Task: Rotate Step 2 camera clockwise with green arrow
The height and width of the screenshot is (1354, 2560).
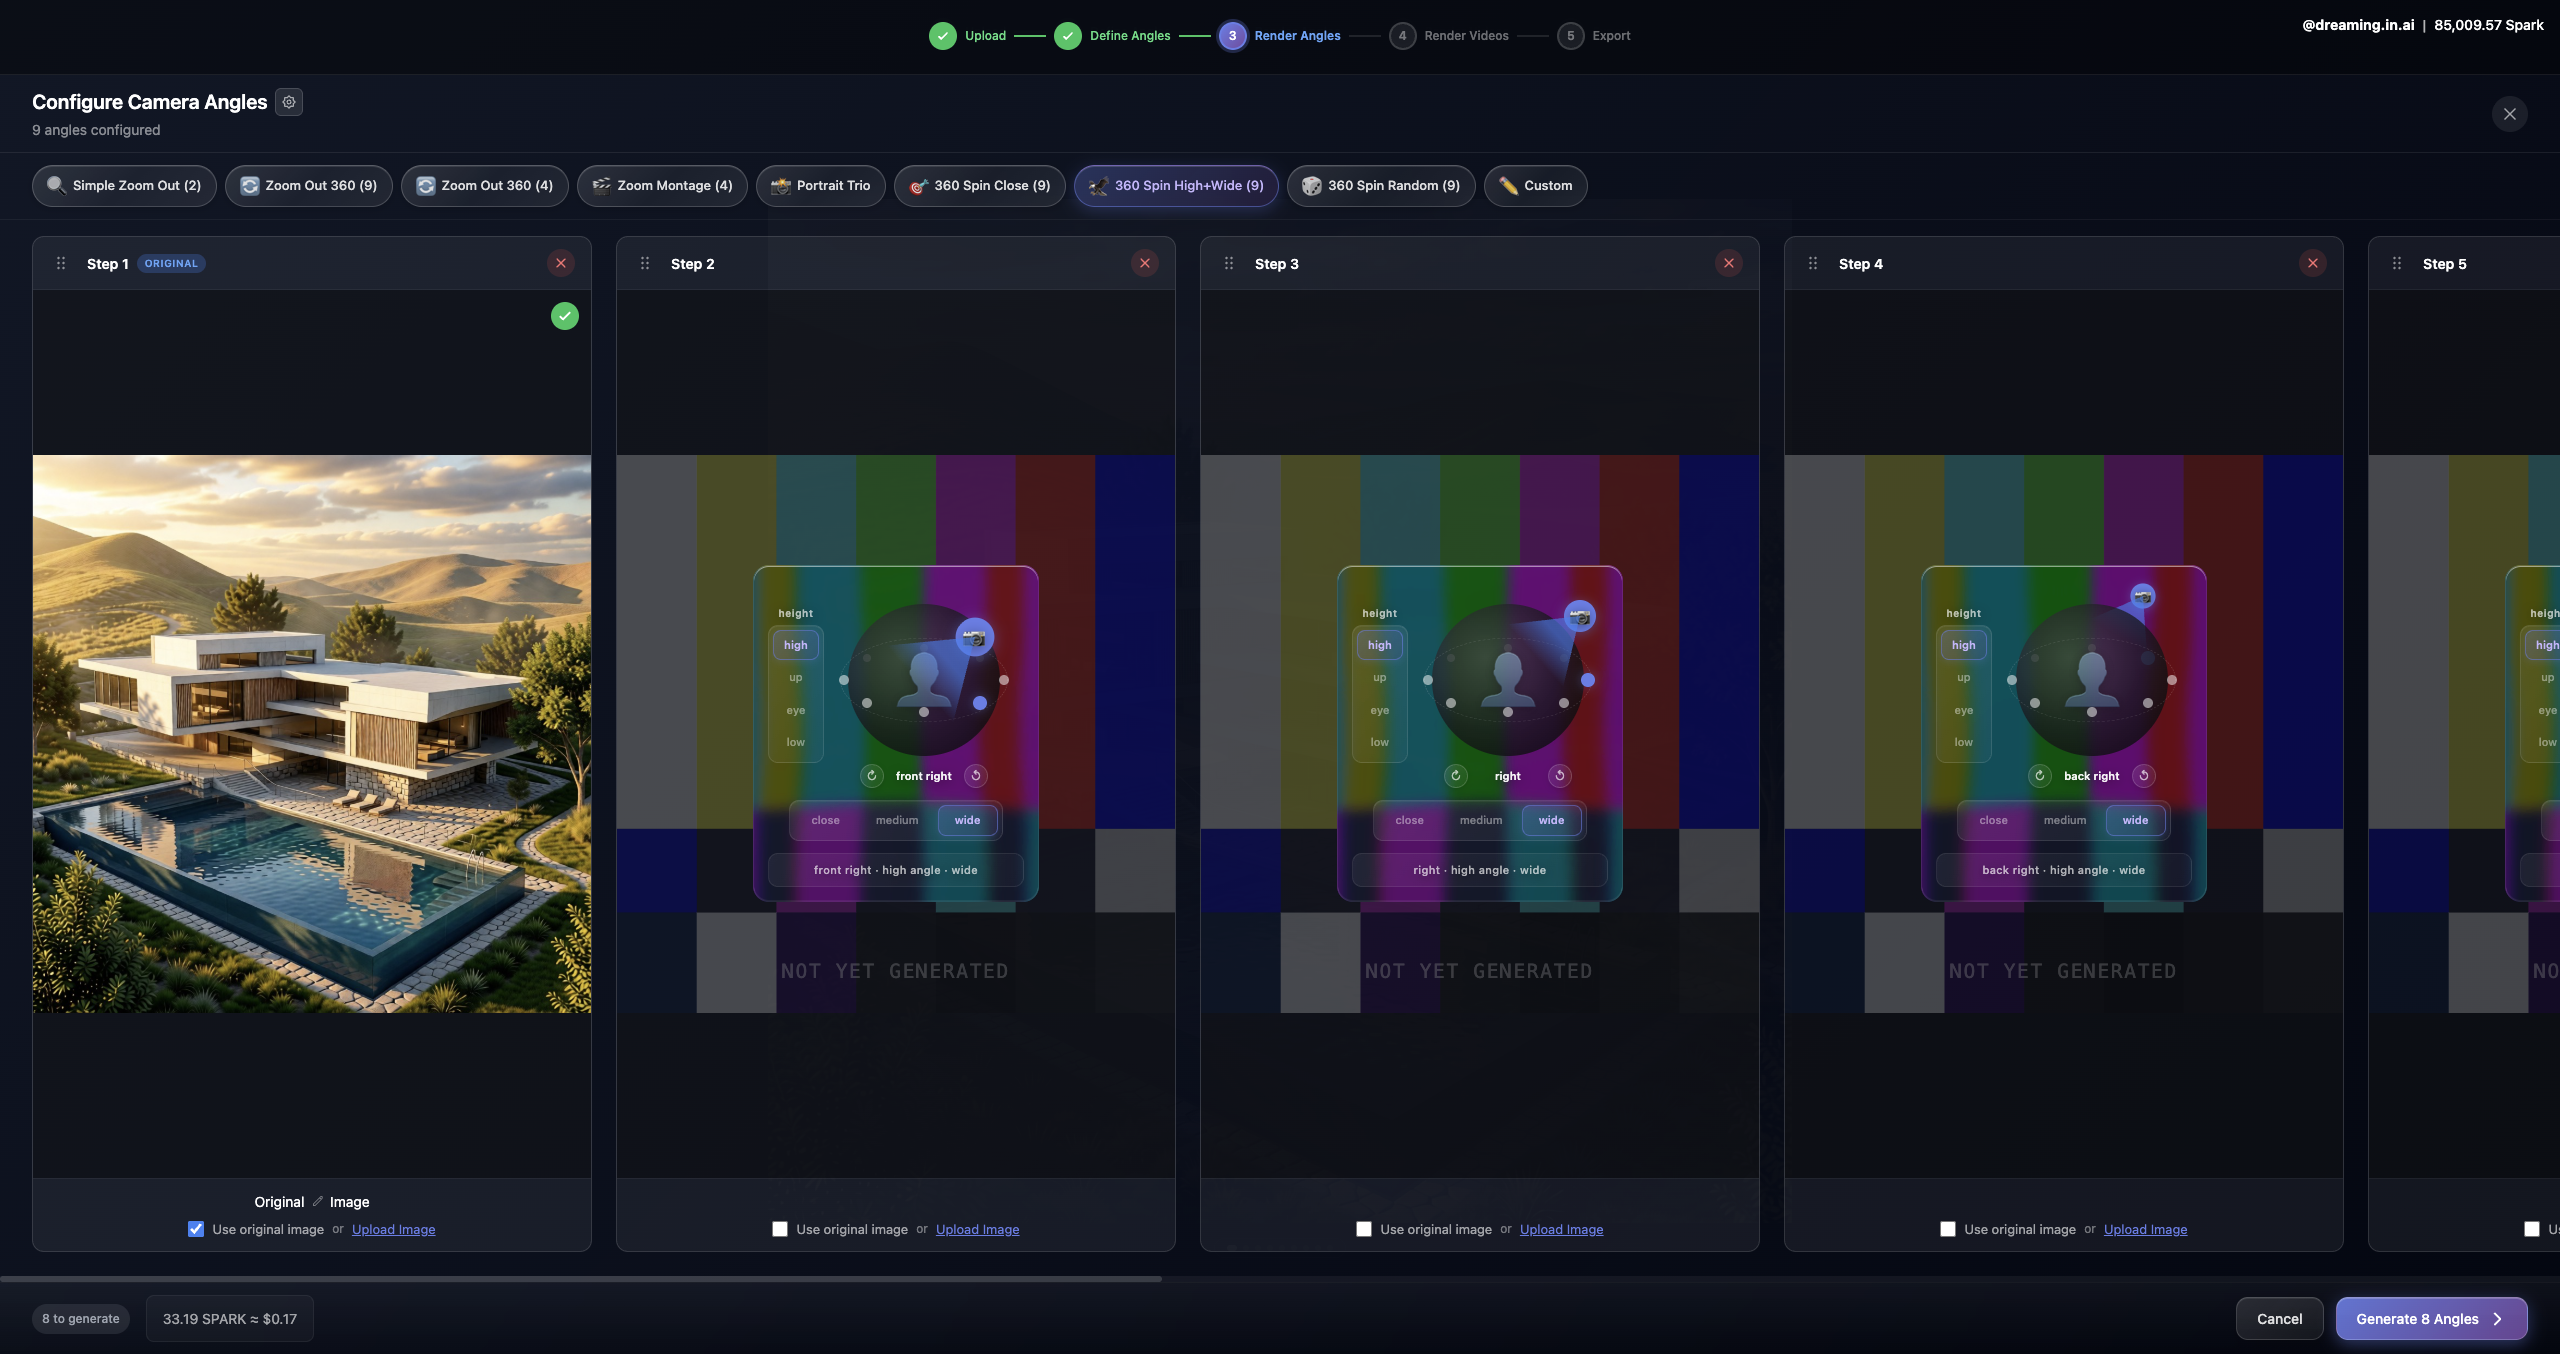Action: point(870,775)
